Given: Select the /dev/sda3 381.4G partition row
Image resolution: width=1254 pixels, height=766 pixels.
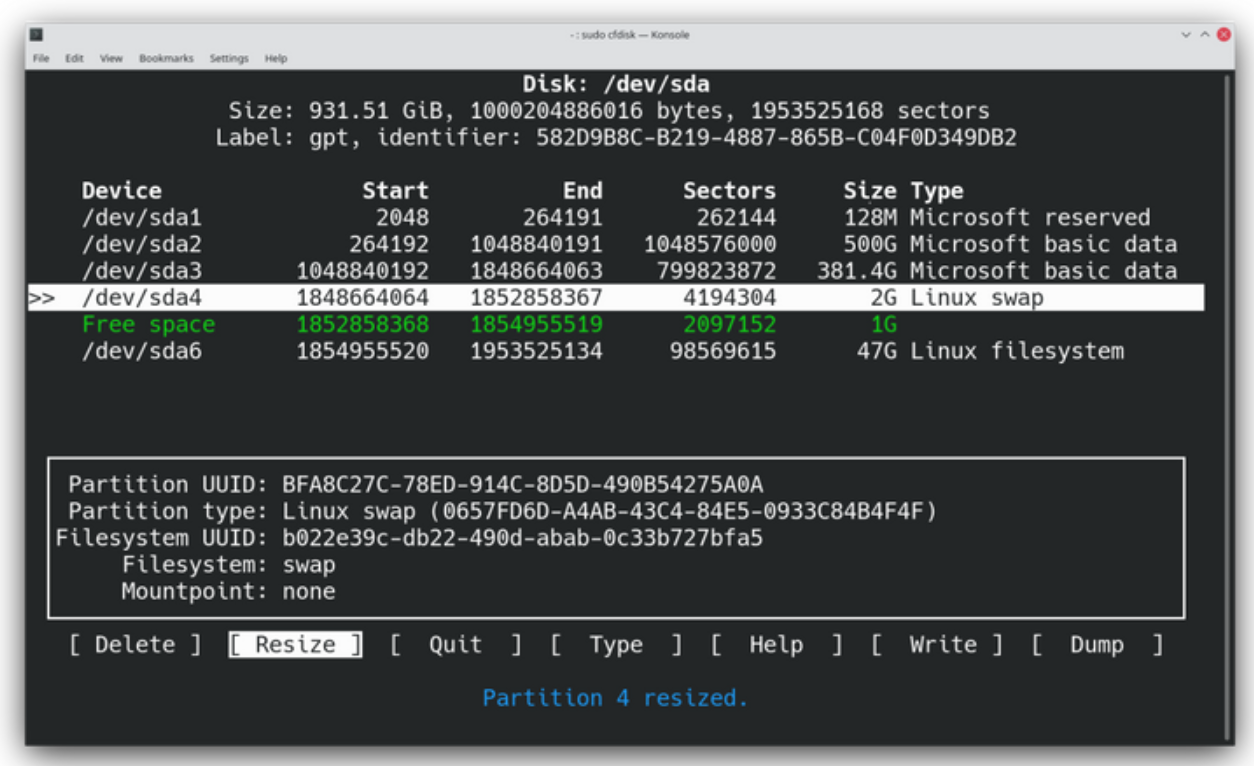Looking at the screenshot, I should (615, 271).
